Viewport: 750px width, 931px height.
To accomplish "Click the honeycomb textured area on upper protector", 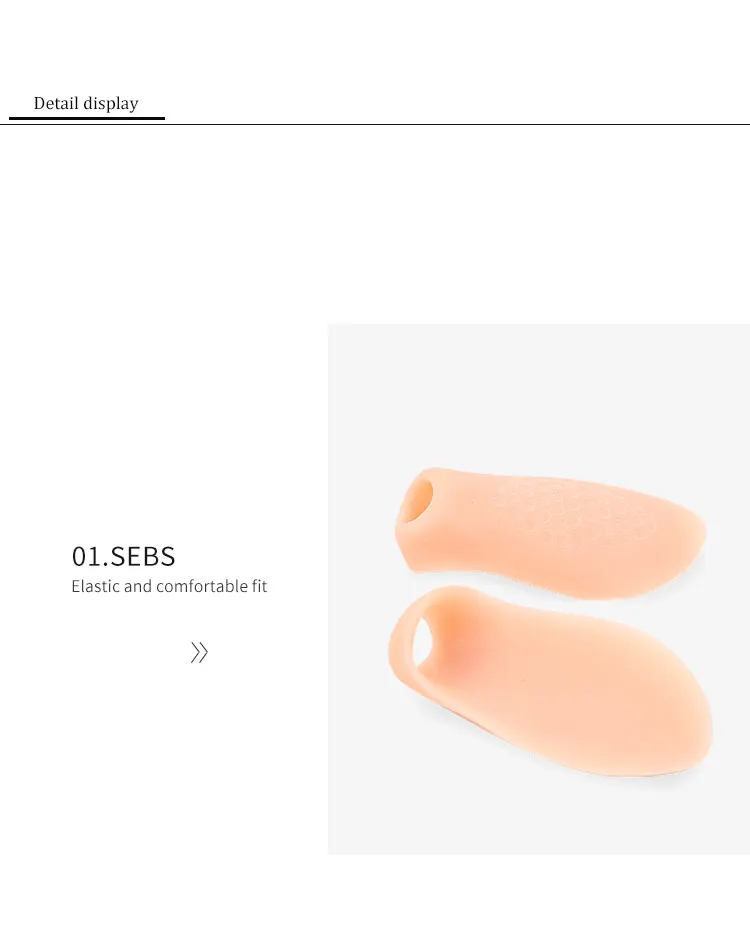I will (x=558, y=512).
